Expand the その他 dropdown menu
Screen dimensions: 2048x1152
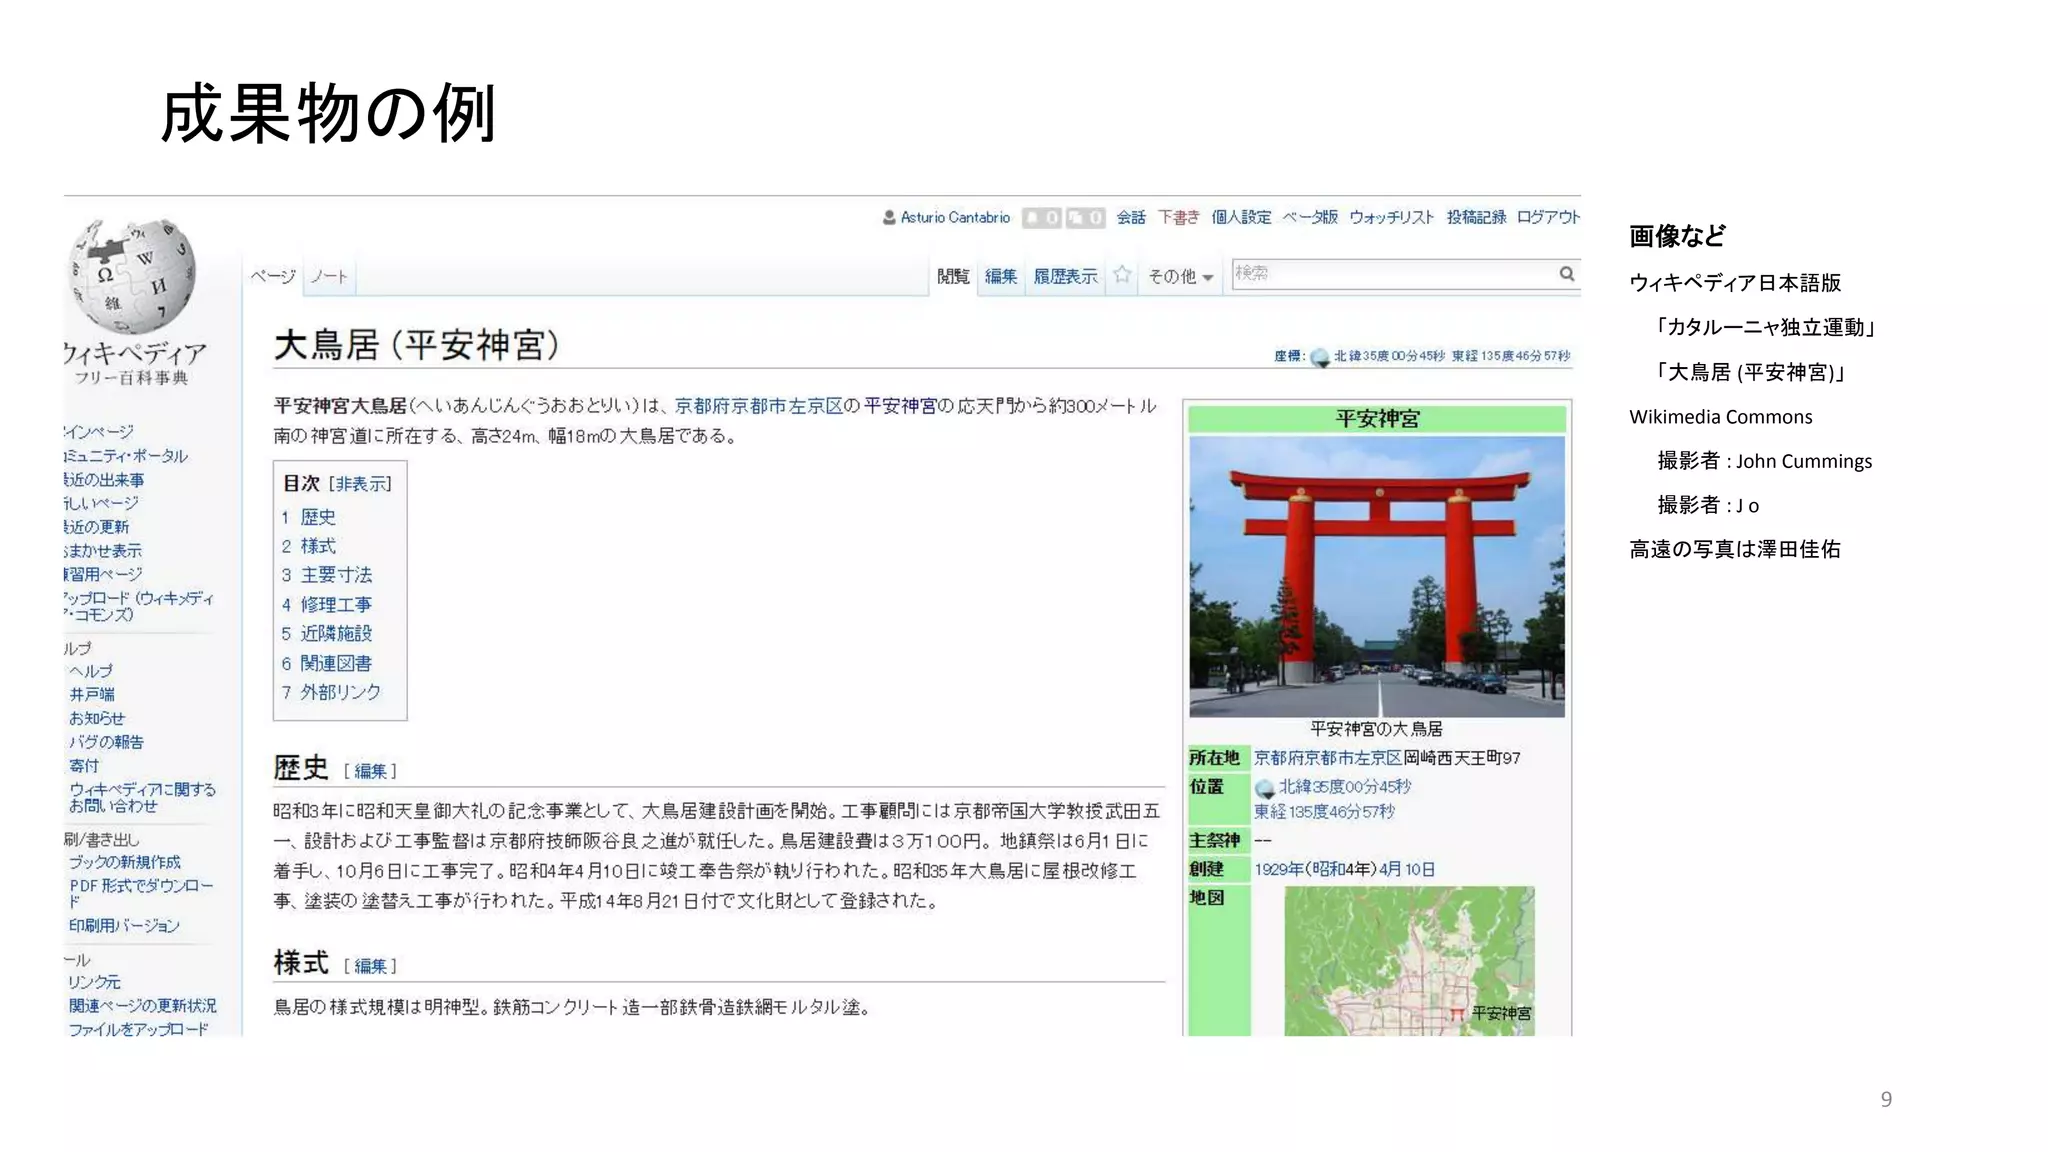coord(1180,276)
